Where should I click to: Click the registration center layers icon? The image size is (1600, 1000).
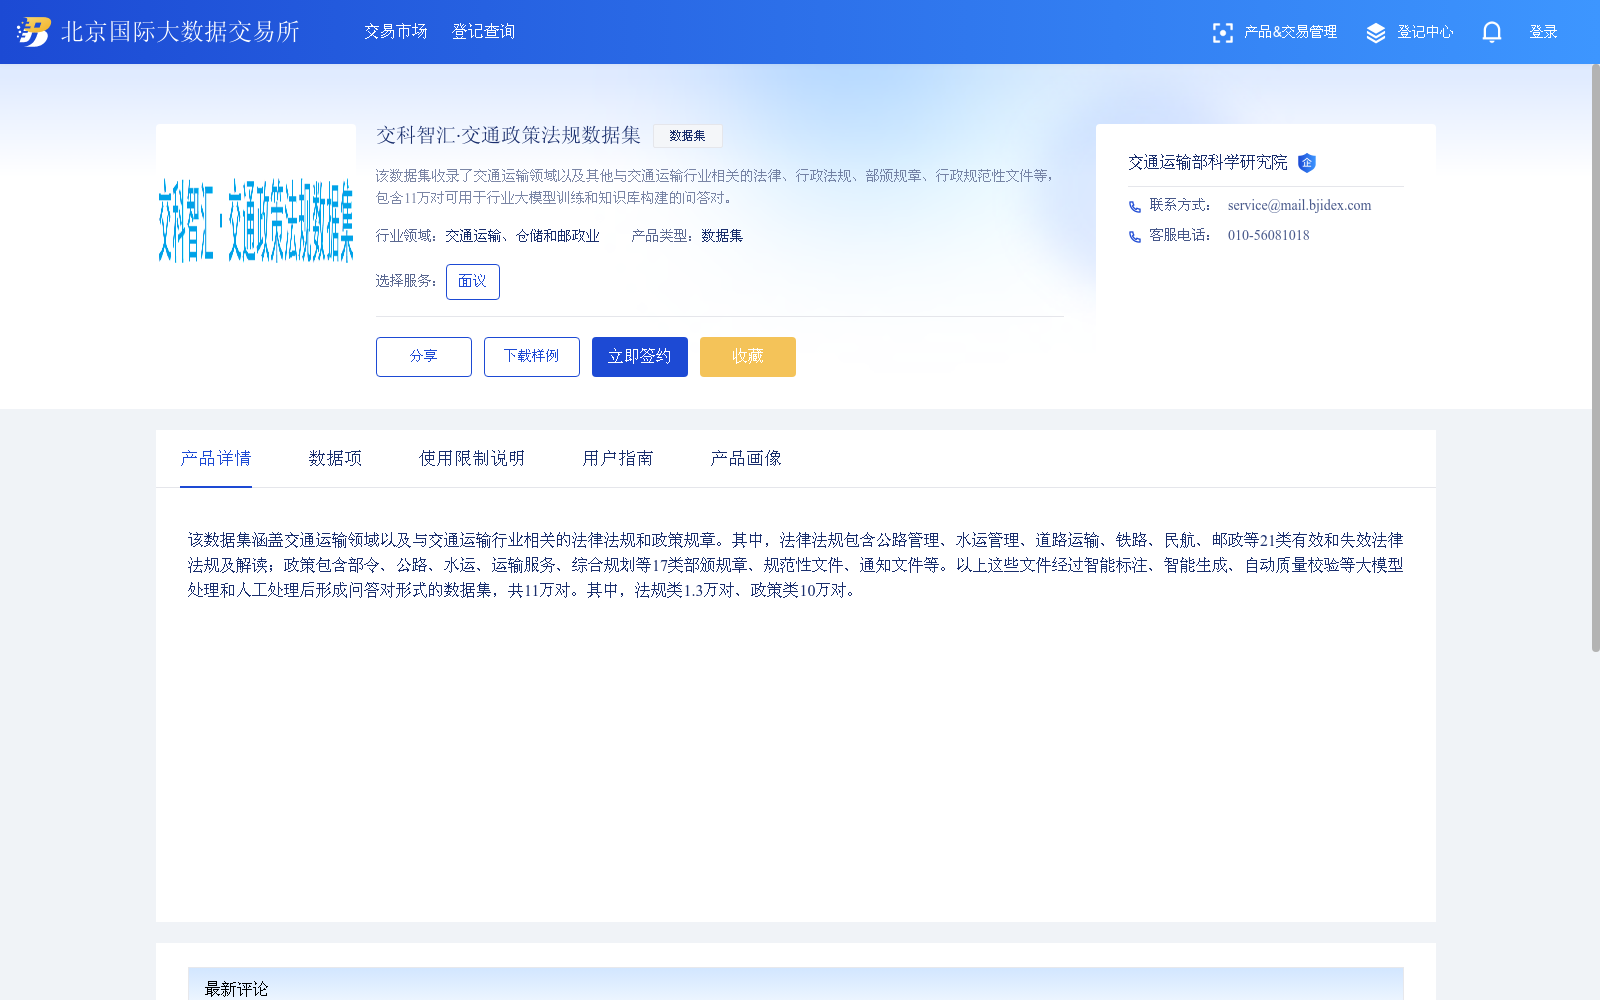(x=1376, y=33)
